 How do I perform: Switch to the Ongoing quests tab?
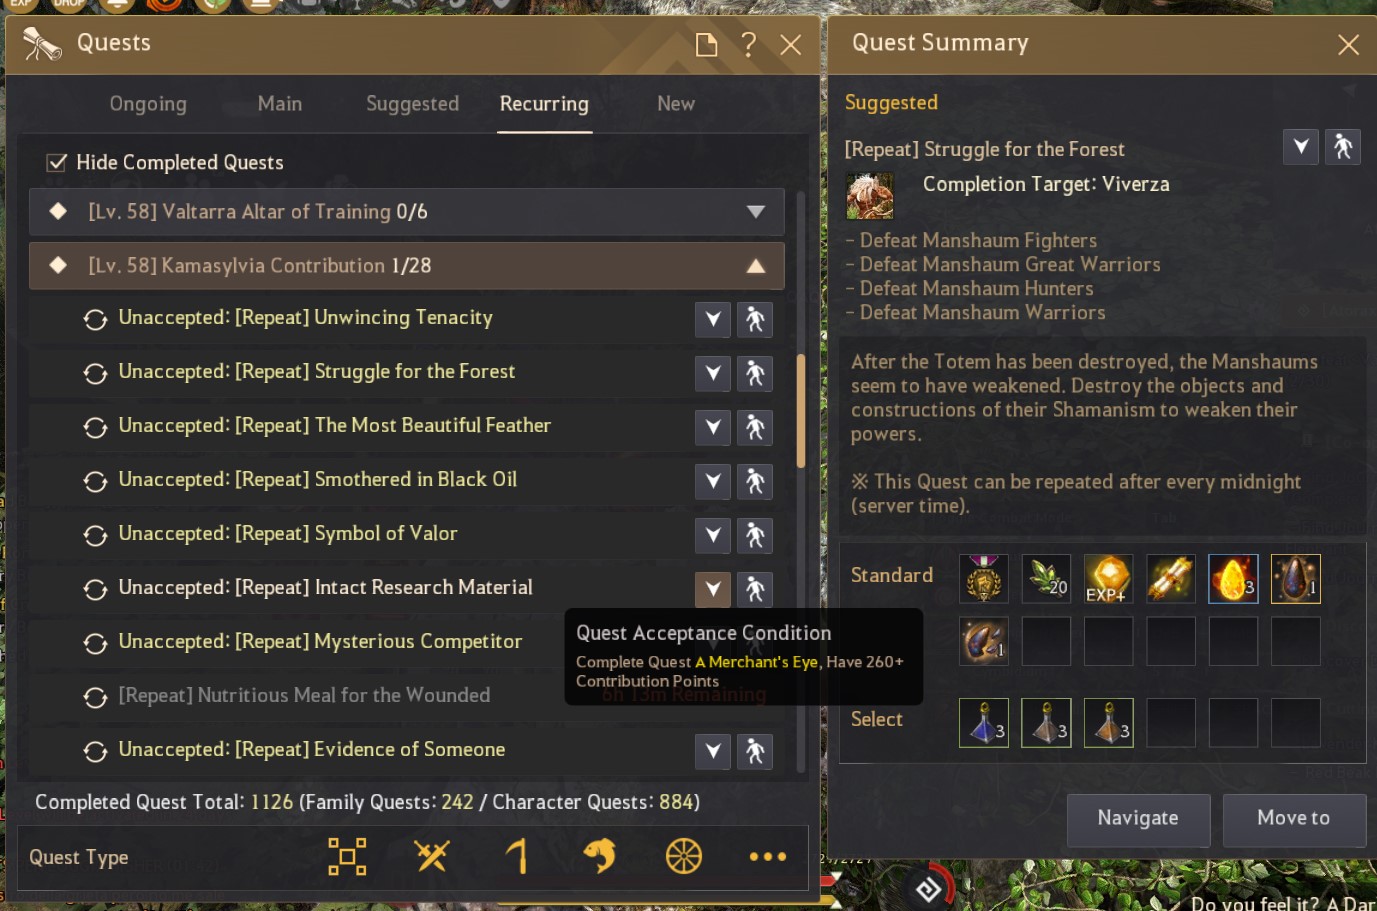tap(148, 104)
